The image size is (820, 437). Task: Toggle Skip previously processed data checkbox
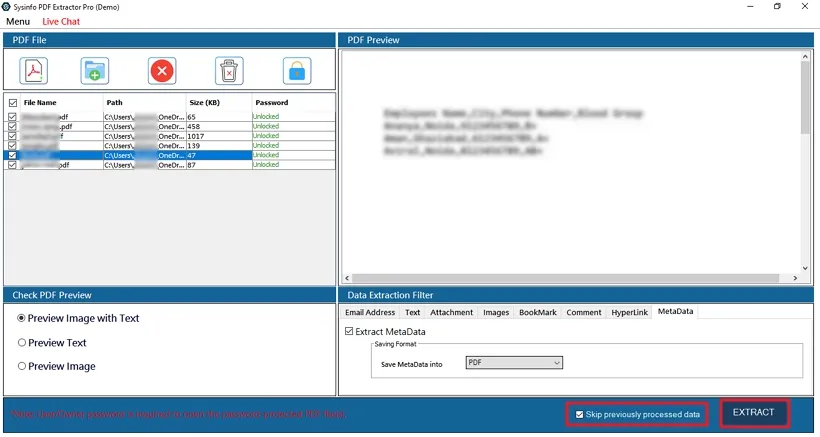[x=579, y=415]
